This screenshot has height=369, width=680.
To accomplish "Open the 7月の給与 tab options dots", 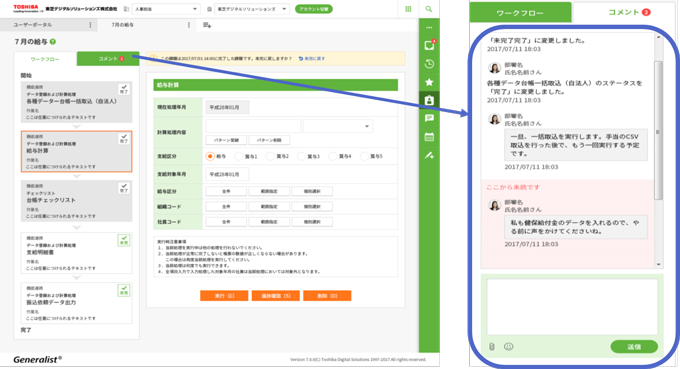I will pyautogui.click(x=189, y=25).
